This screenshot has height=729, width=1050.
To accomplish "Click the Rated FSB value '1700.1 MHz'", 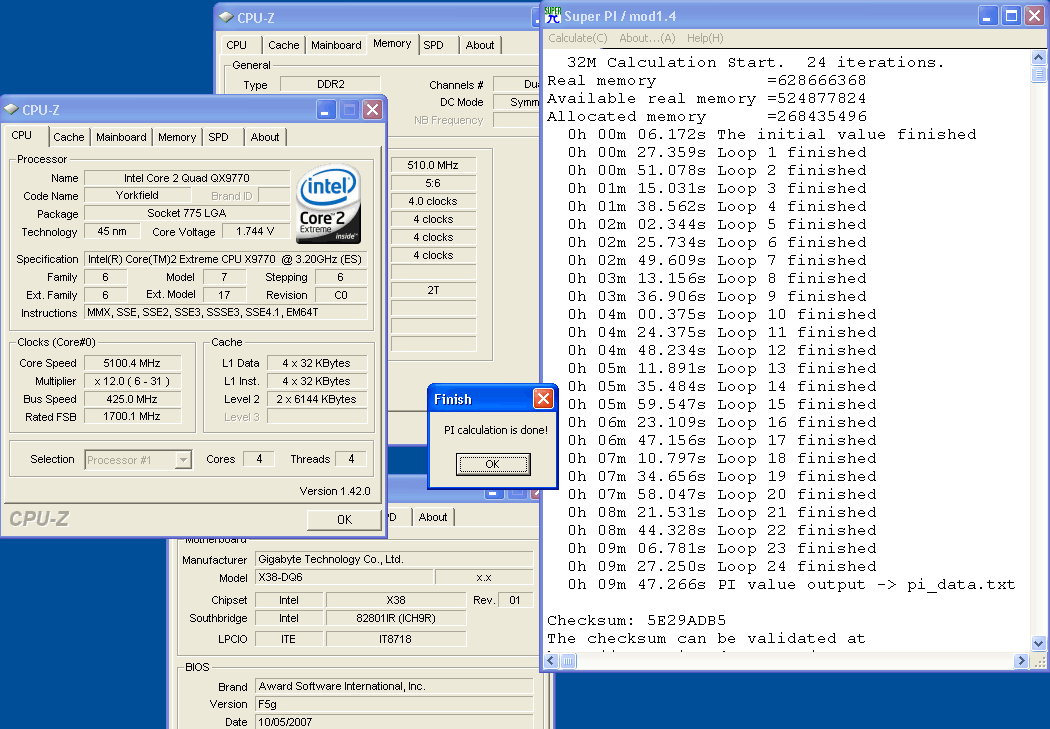I will [132, 416].
